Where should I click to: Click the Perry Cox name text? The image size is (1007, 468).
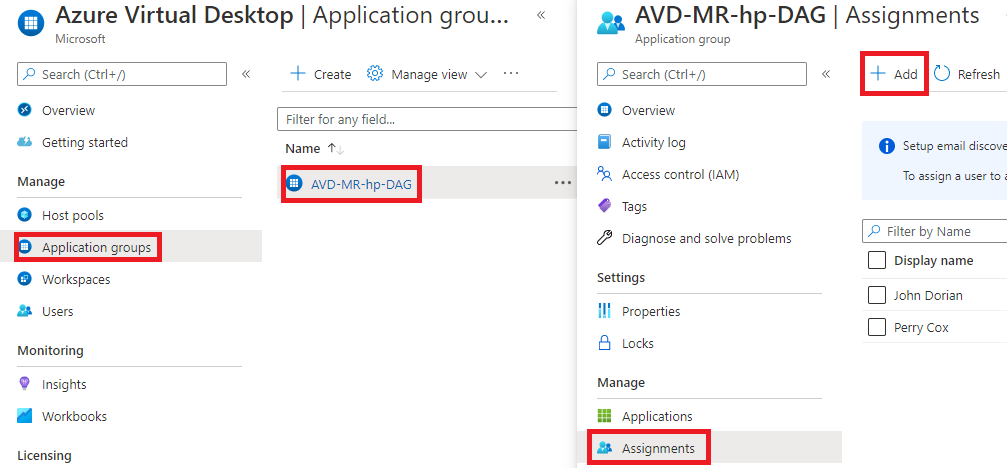point(921,328)
